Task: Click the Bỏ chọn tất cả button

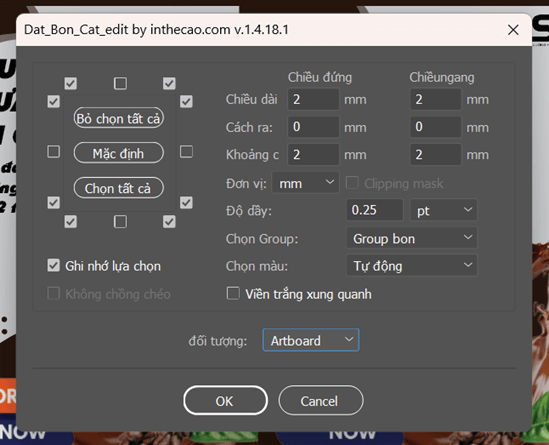Action: click(x=119, y=118)
